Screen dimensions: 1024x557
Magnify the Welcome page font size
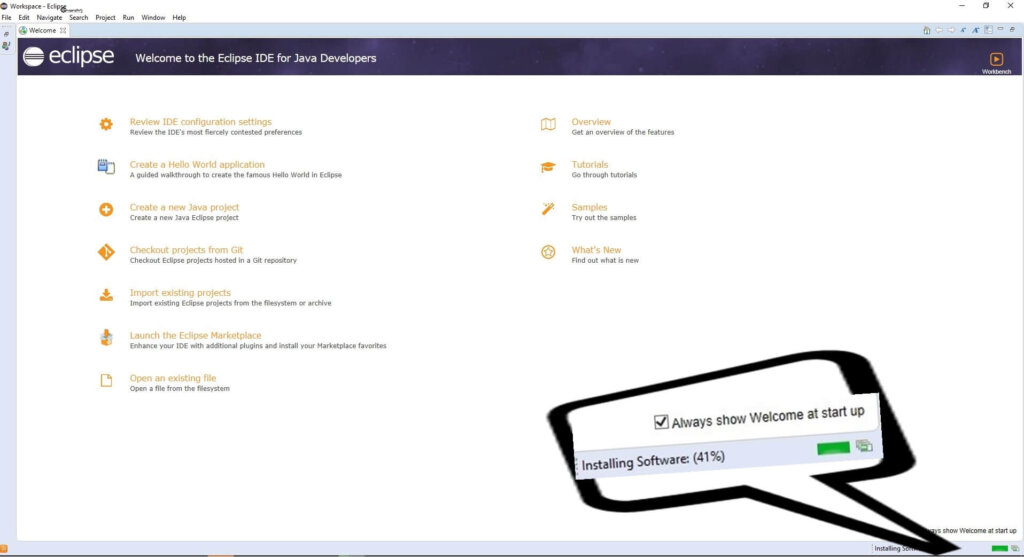click(x=976, y=30)
